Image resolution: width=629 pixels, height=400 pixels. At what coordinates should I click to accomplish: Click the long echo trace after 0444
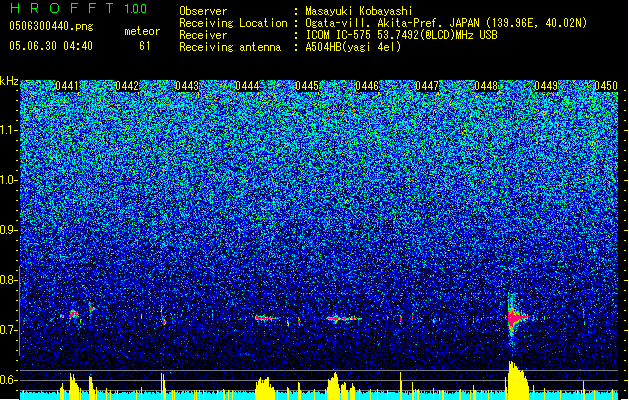pyautogui.click(x=266, y=318)
